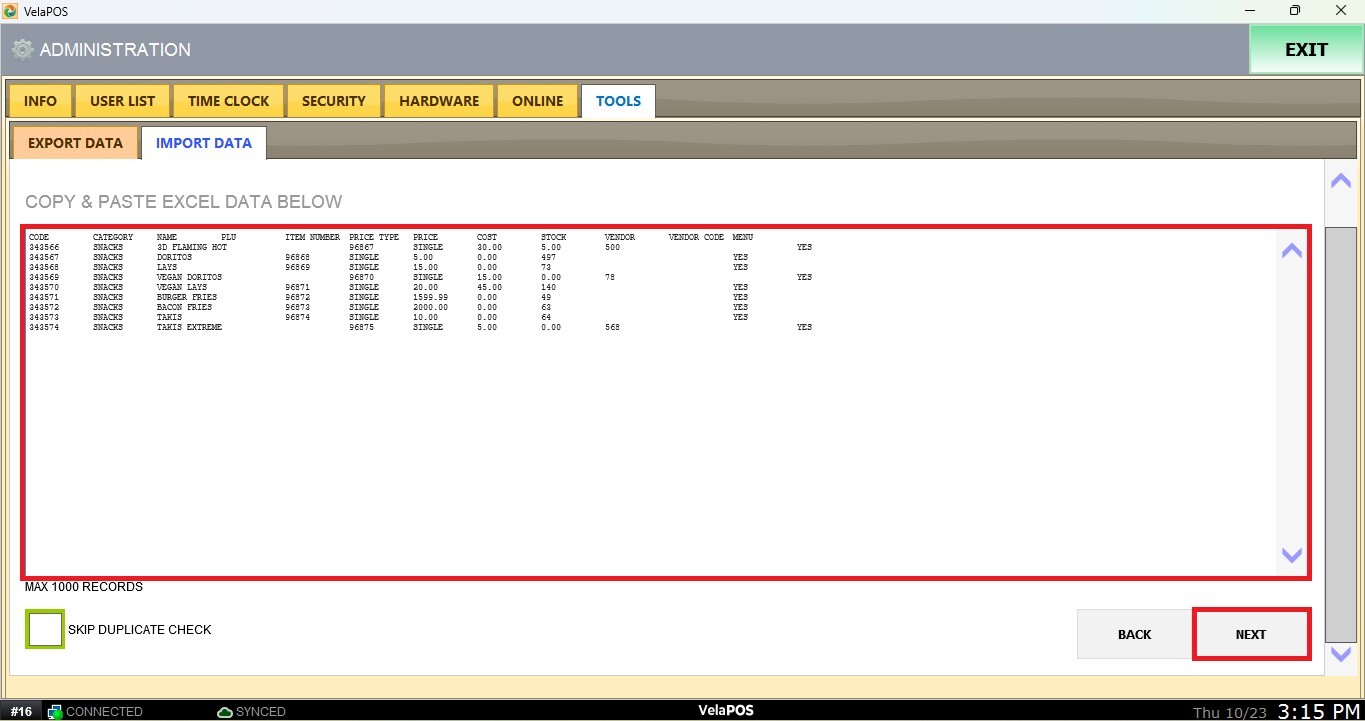Click the page scroll-up chevron at top right
This screenshot has height=721, width=1365.
[x=1340, y=181]
